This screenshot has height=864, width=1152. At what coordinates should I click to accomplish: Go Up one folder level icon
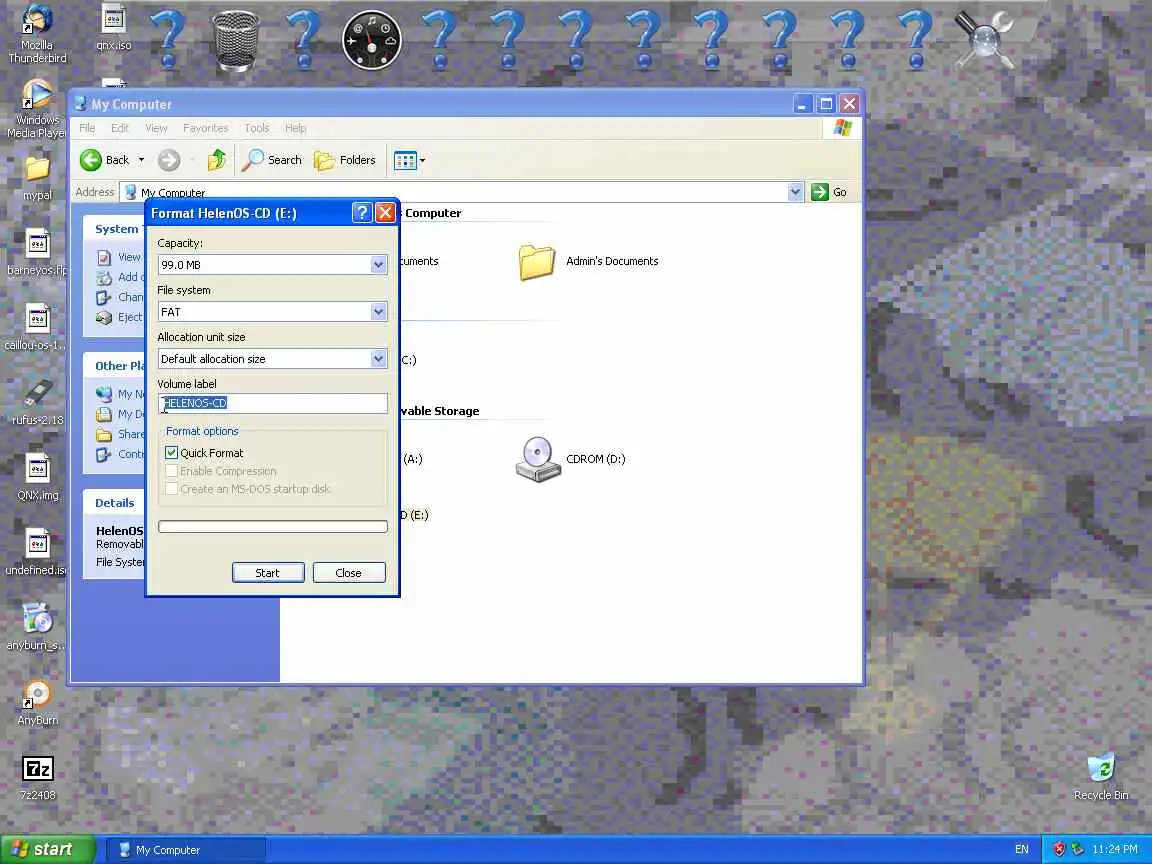click(217, 159)
